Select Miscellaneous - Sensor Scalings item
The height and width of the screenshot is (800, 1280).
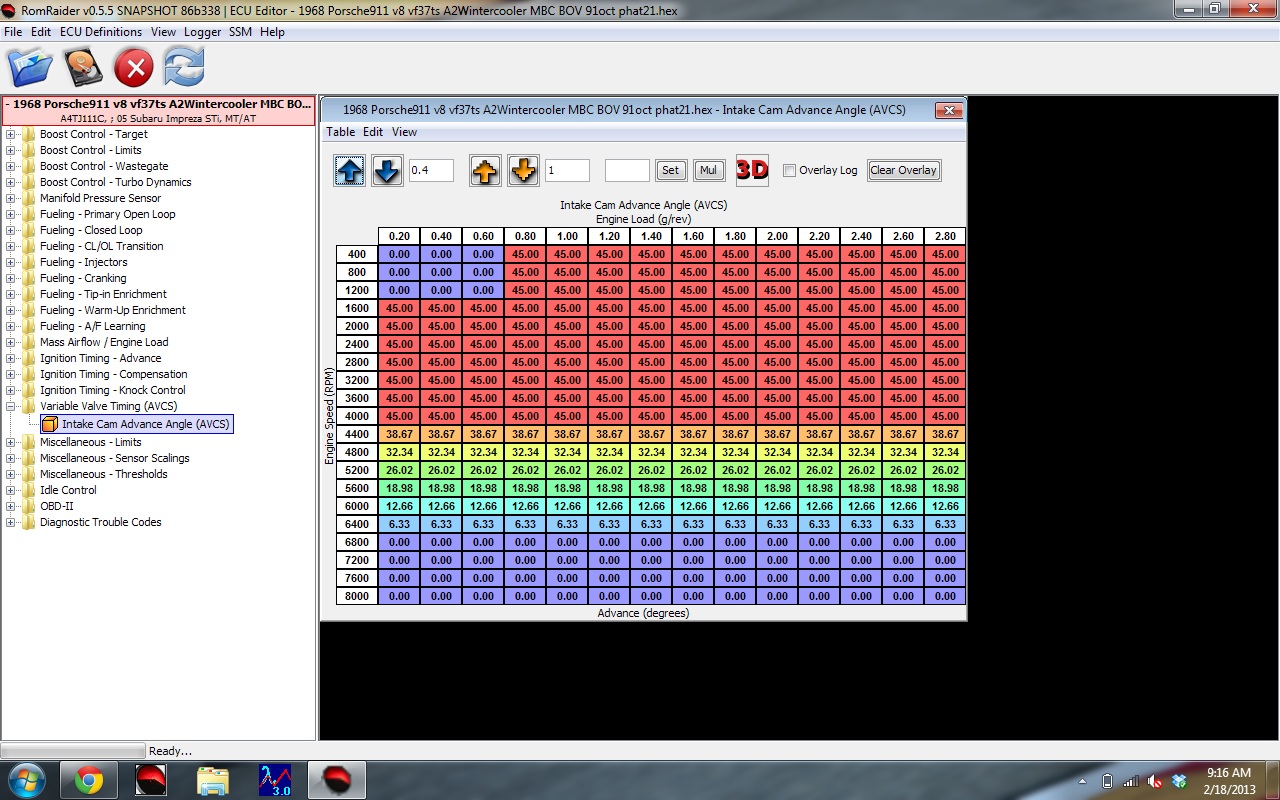coord(114,458)
